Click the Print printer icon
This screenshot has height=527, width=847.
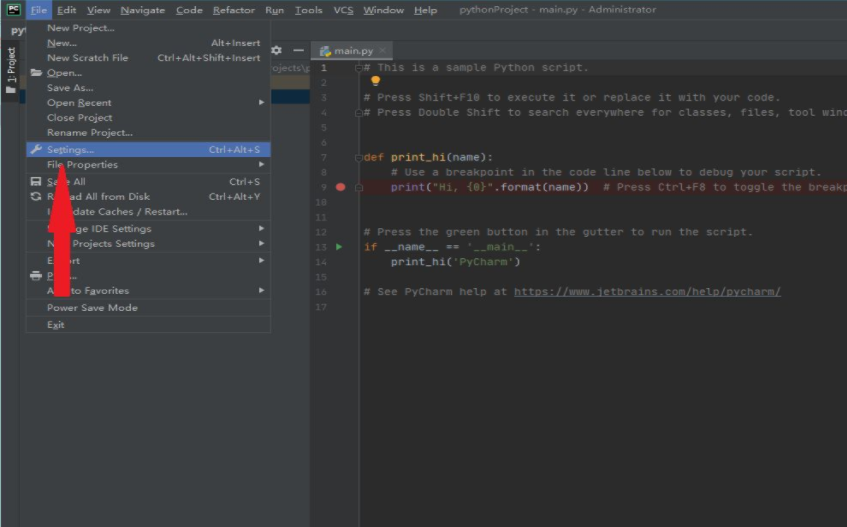point(36,275)
